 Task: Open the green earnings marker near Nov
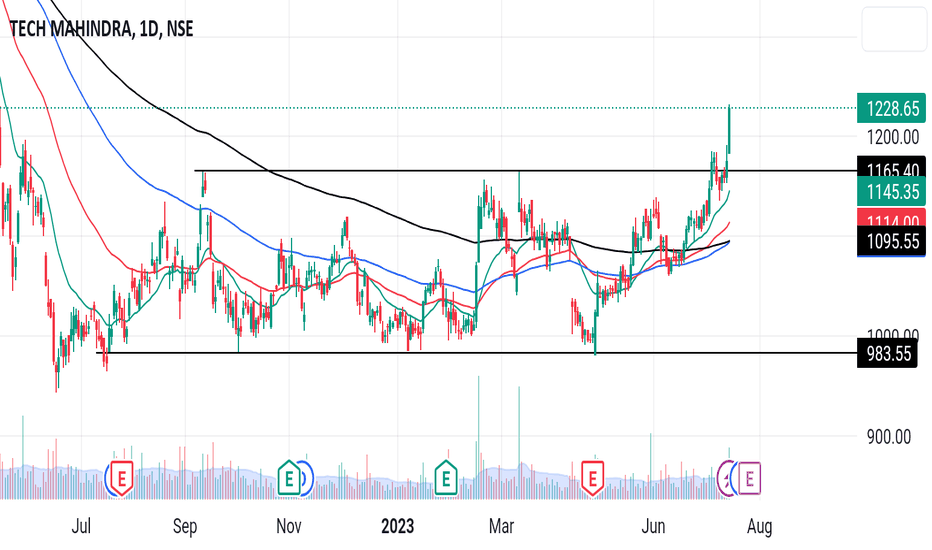click(x=289, y=478)
